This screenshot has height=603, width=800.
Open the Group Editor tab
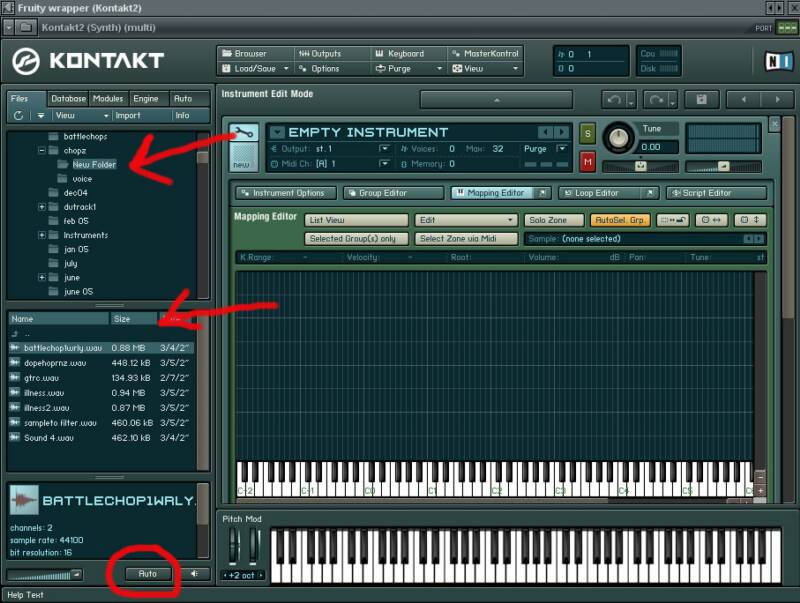click(393, 193)
